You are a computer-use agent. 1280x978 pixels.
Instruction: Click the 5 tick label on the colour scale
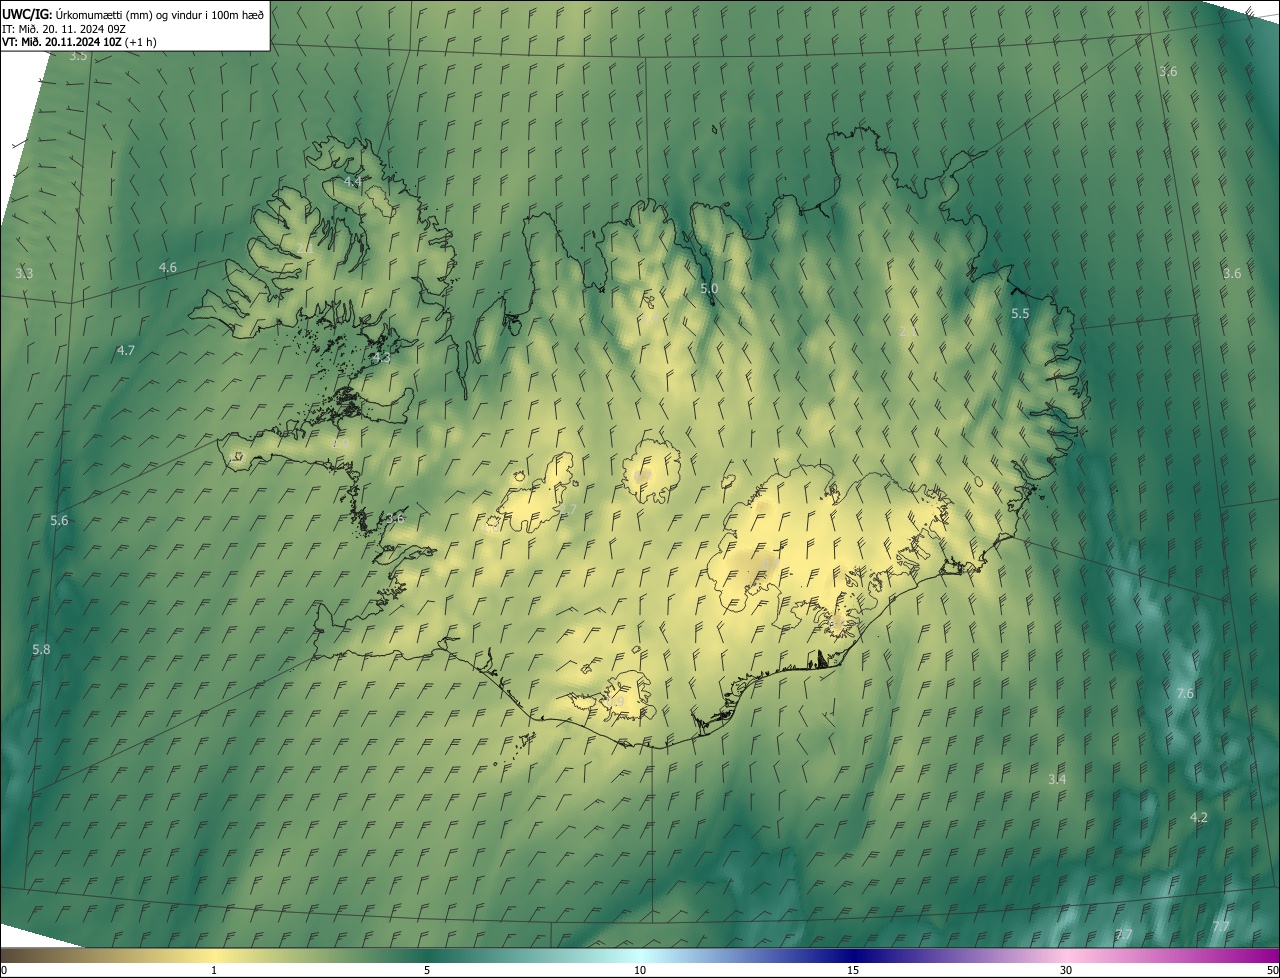click(x=427, y=970)
